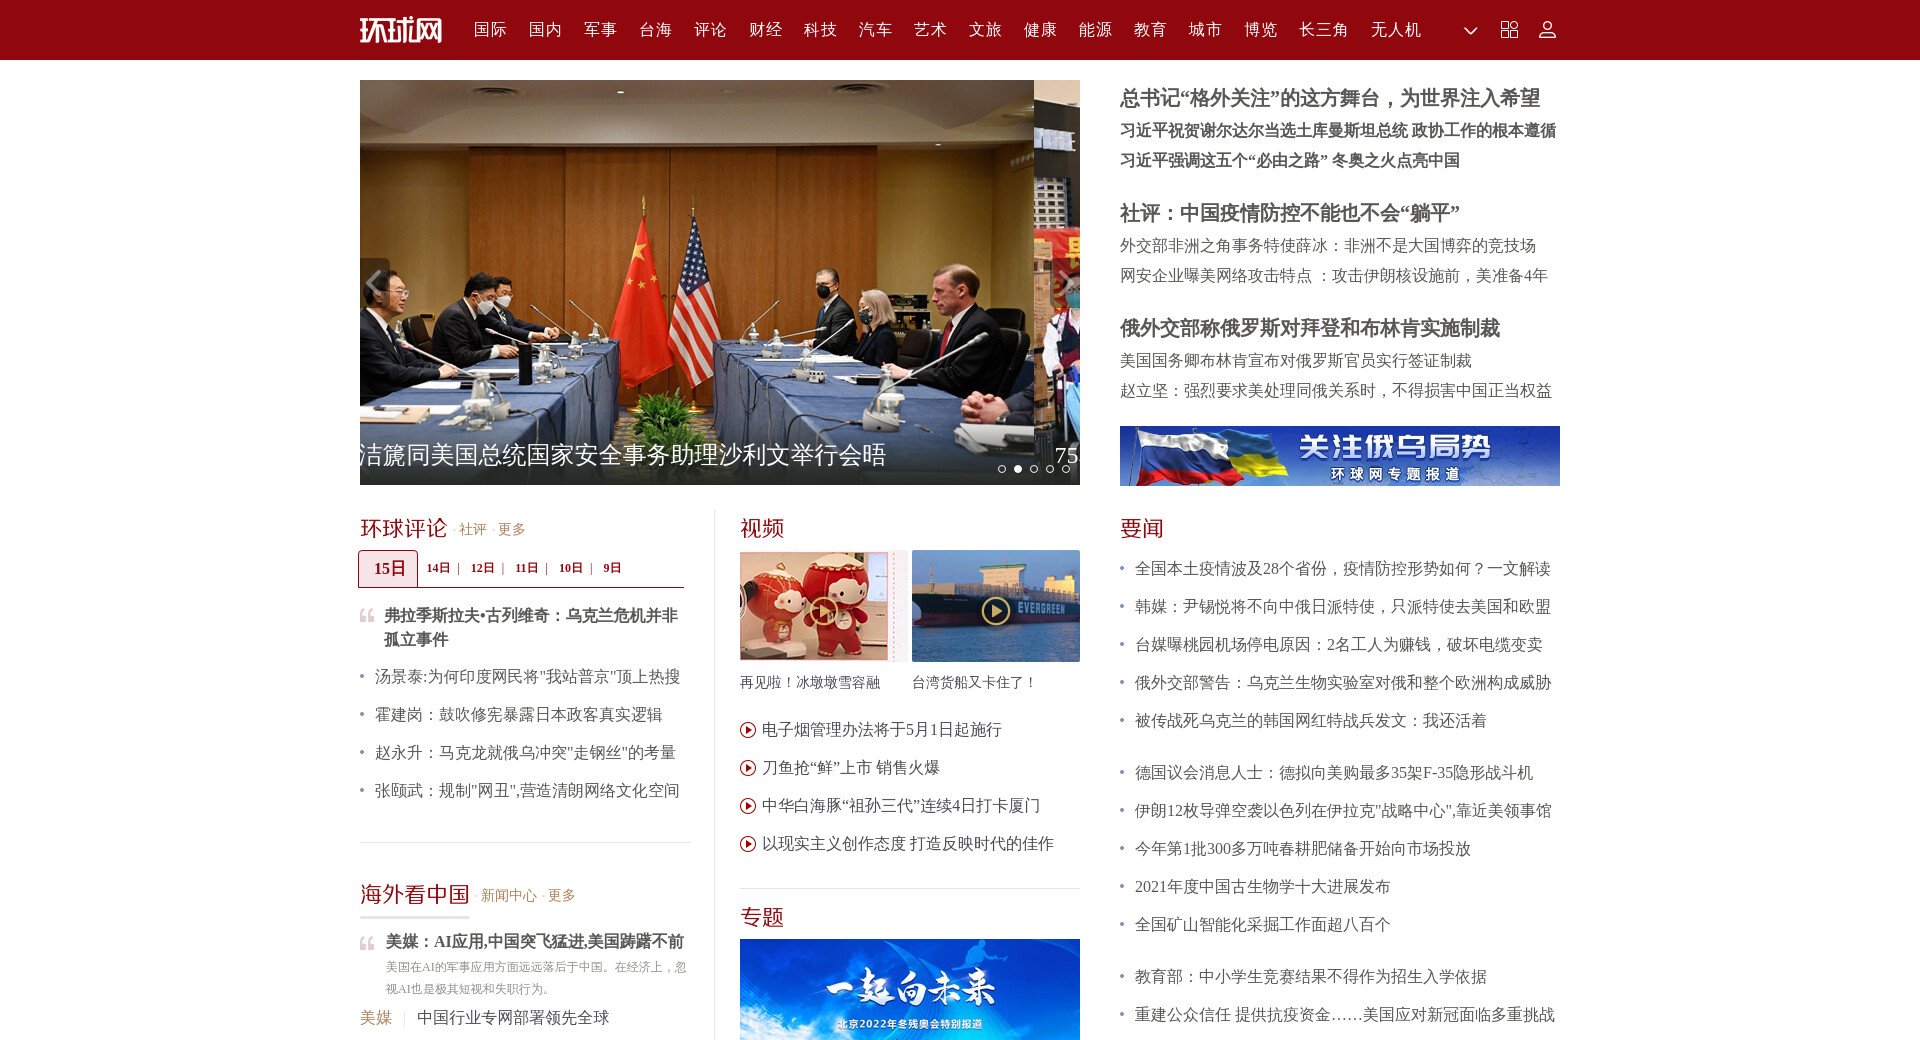1920x1040 pixels.
Task: Open the apps grid icon in header
Action: (1509, 30)
